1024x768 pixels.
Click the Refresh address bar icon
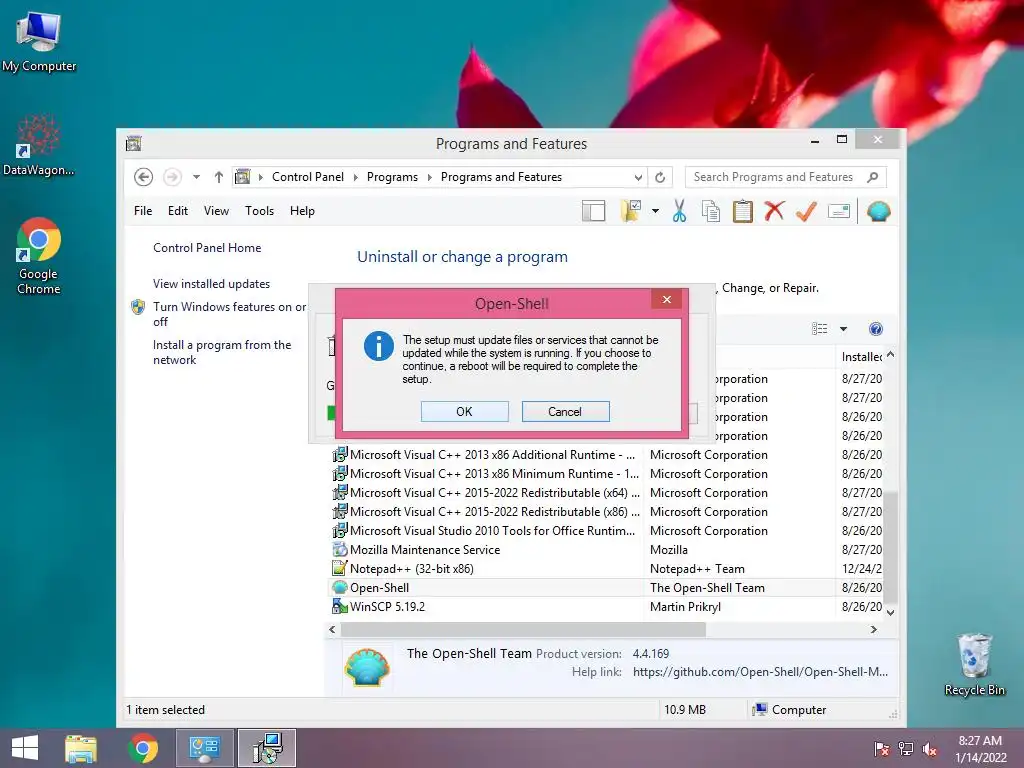(x=660, y=177)
